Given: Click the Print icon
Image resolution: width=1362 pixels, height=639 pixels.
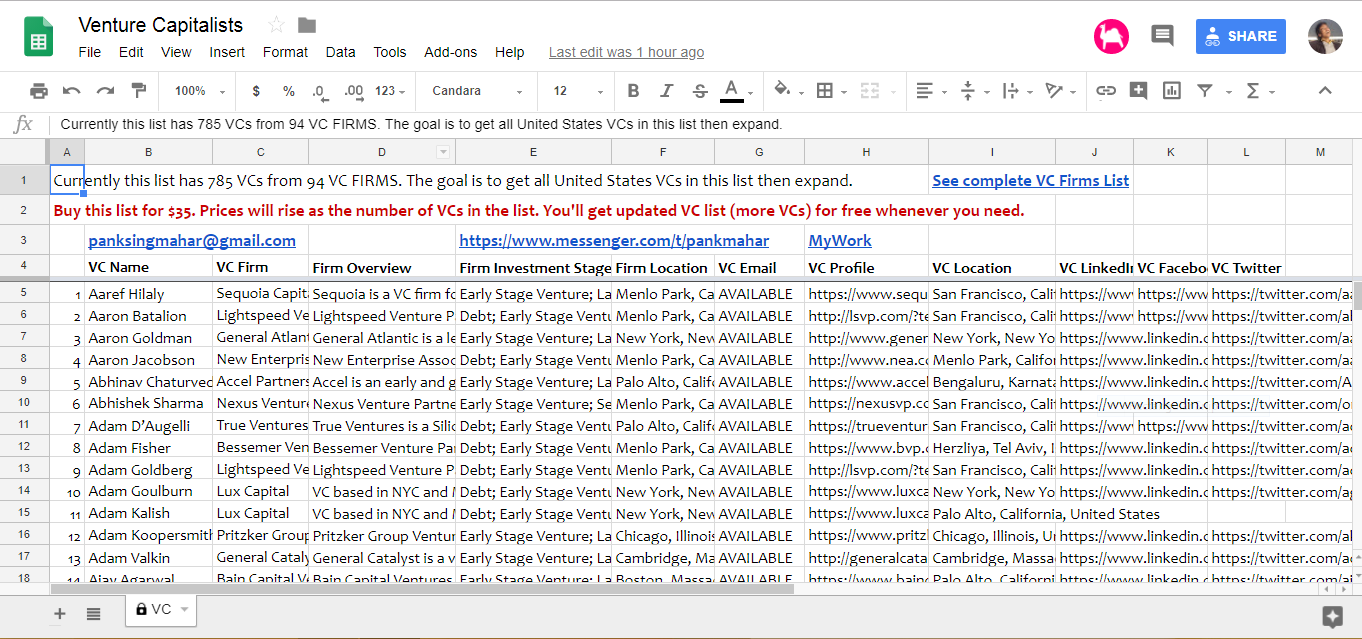Looking at the screenshot, I should pyautogui.click(x=39, y=91).
